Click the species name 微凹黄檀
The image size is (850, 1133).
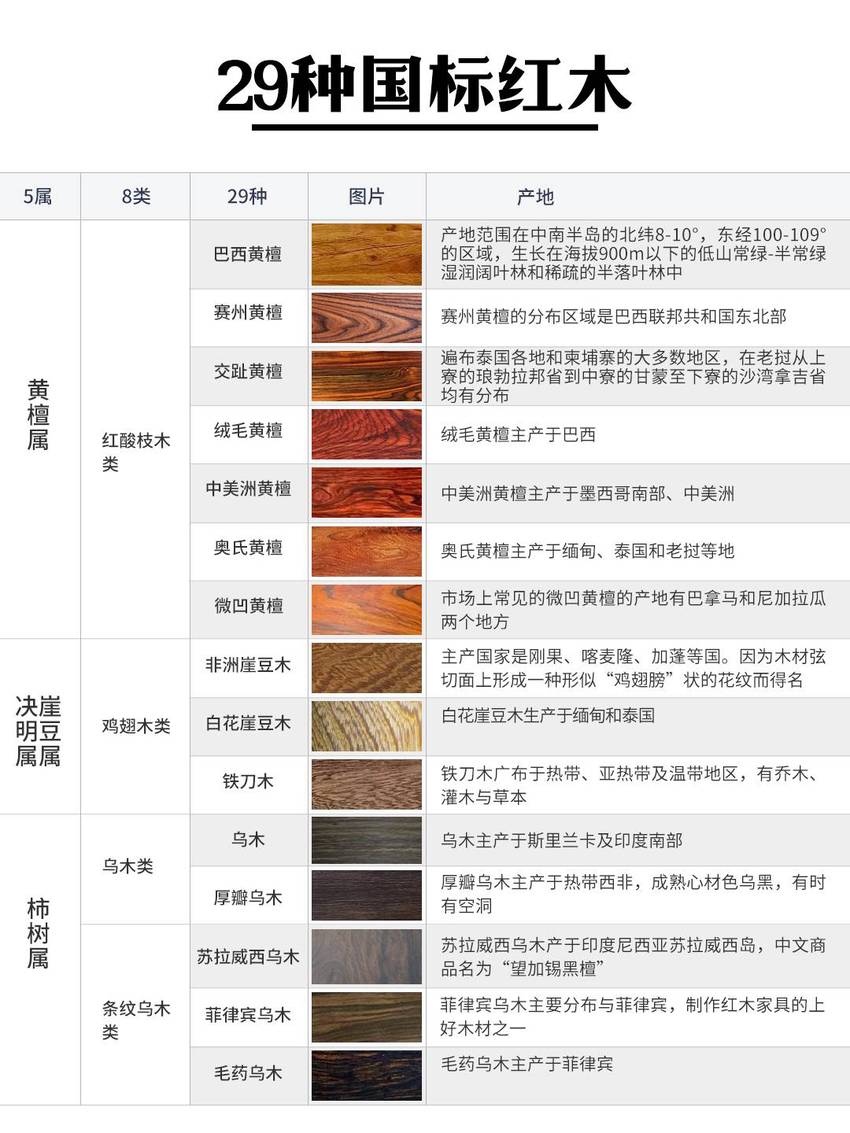(248, 606)
